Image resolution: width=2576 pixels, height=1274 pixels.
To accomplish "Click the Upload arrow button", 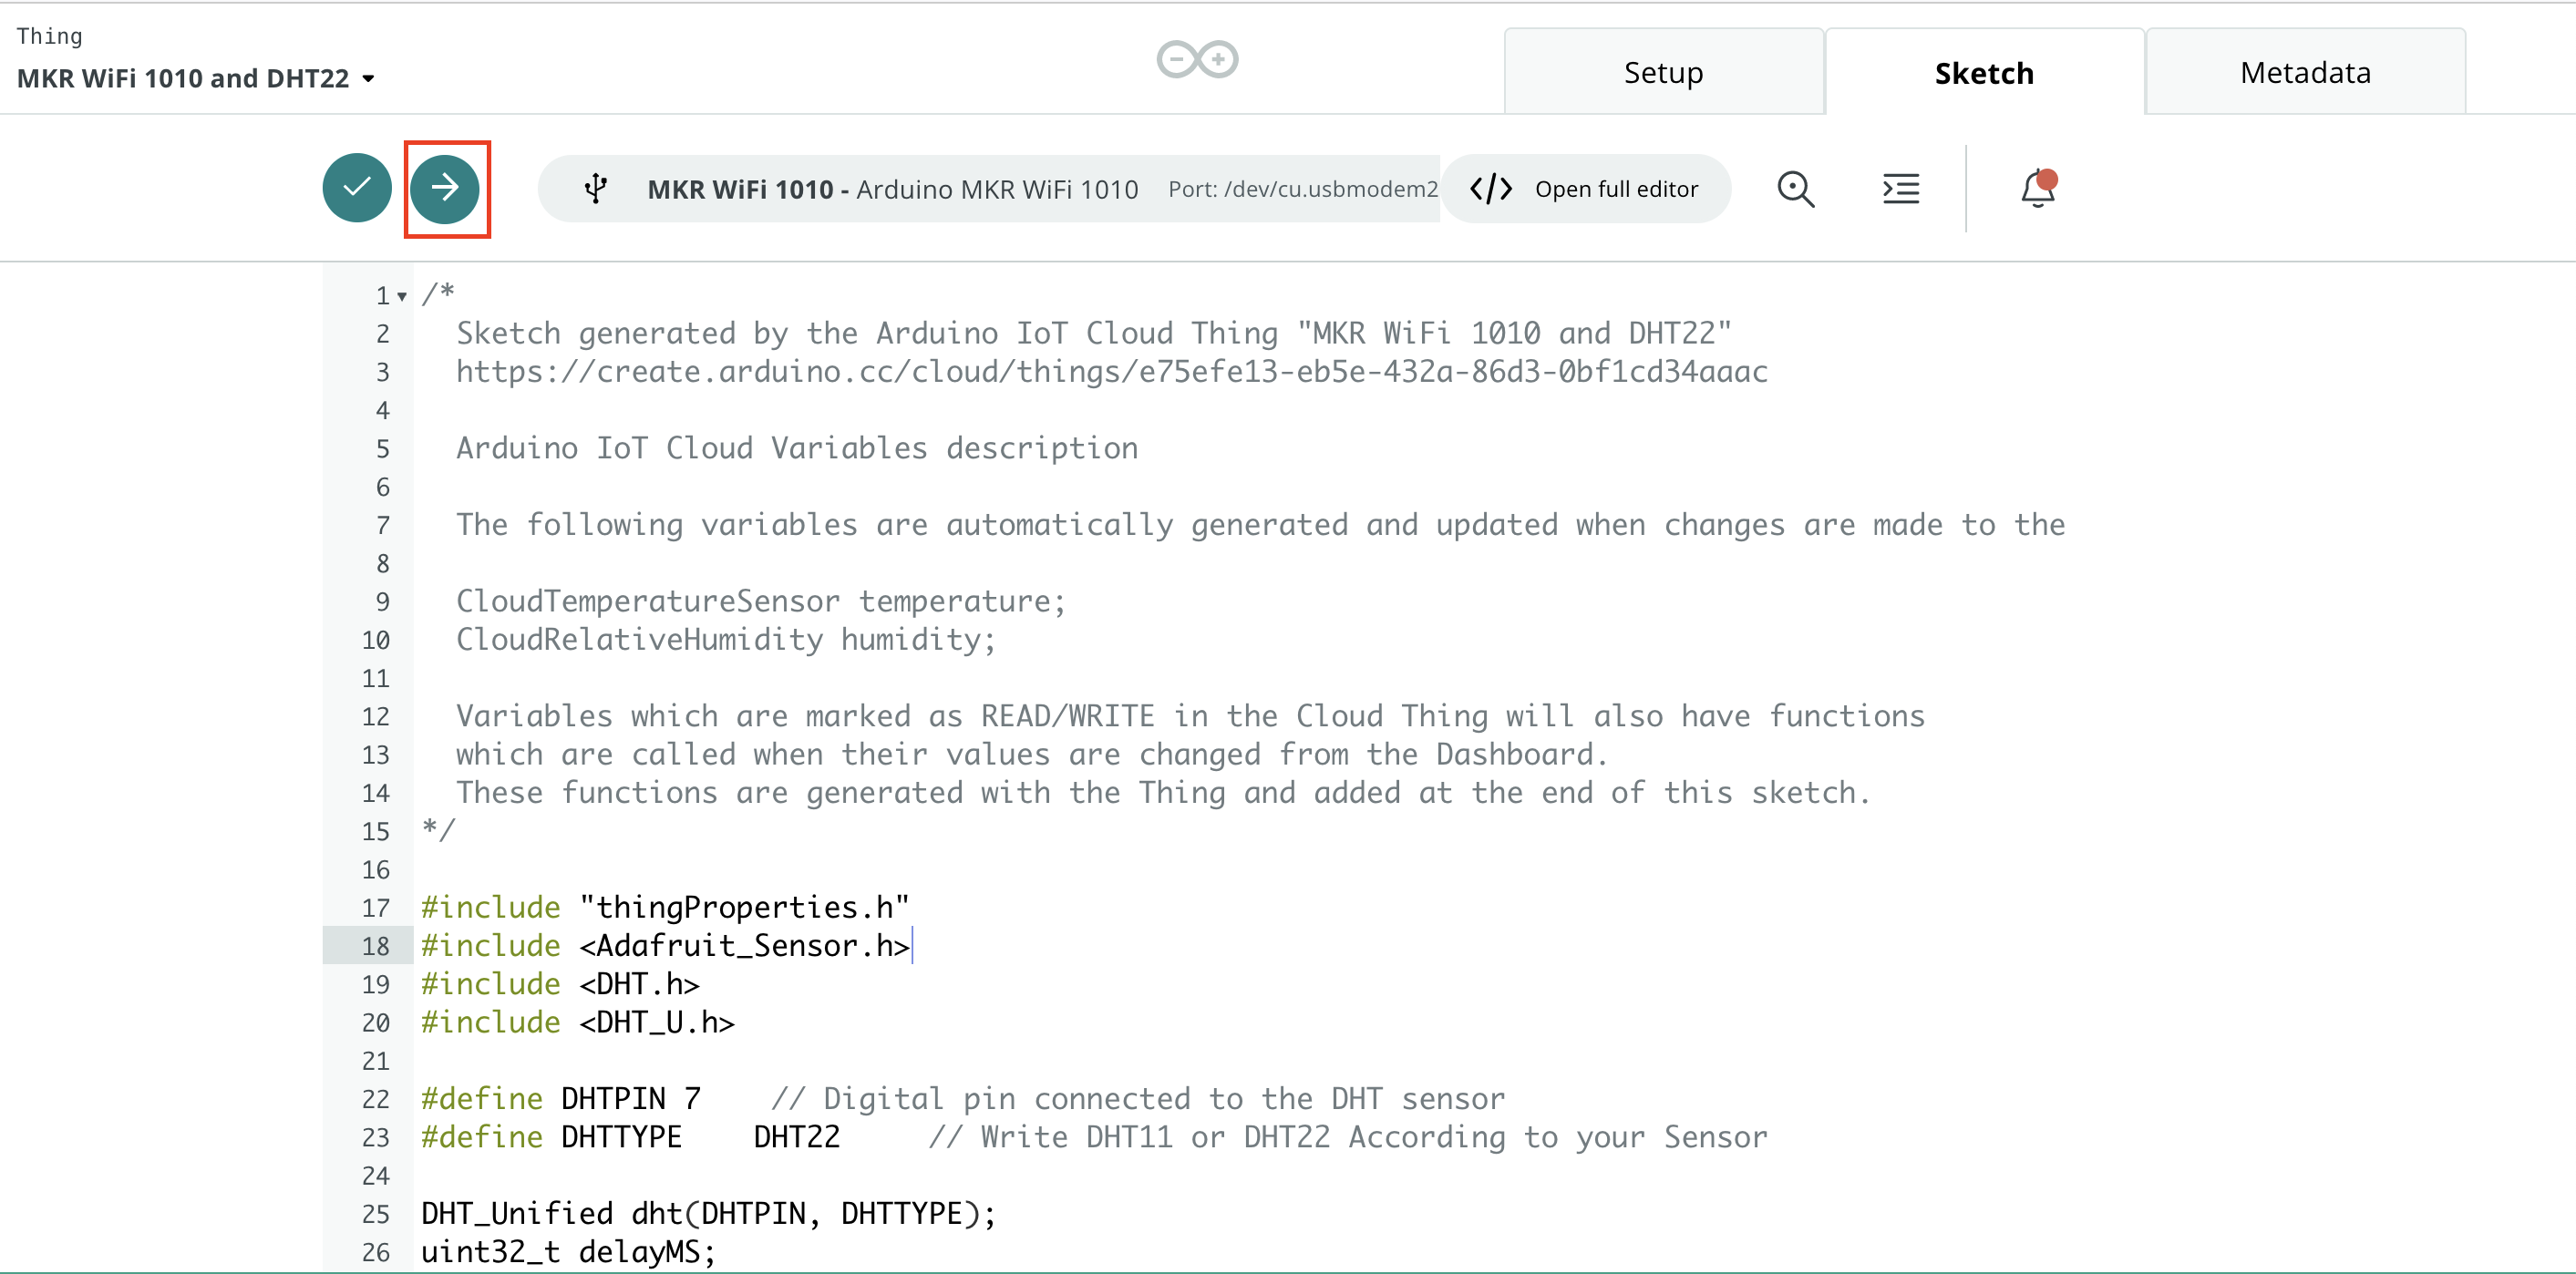I will pos(446,187).
